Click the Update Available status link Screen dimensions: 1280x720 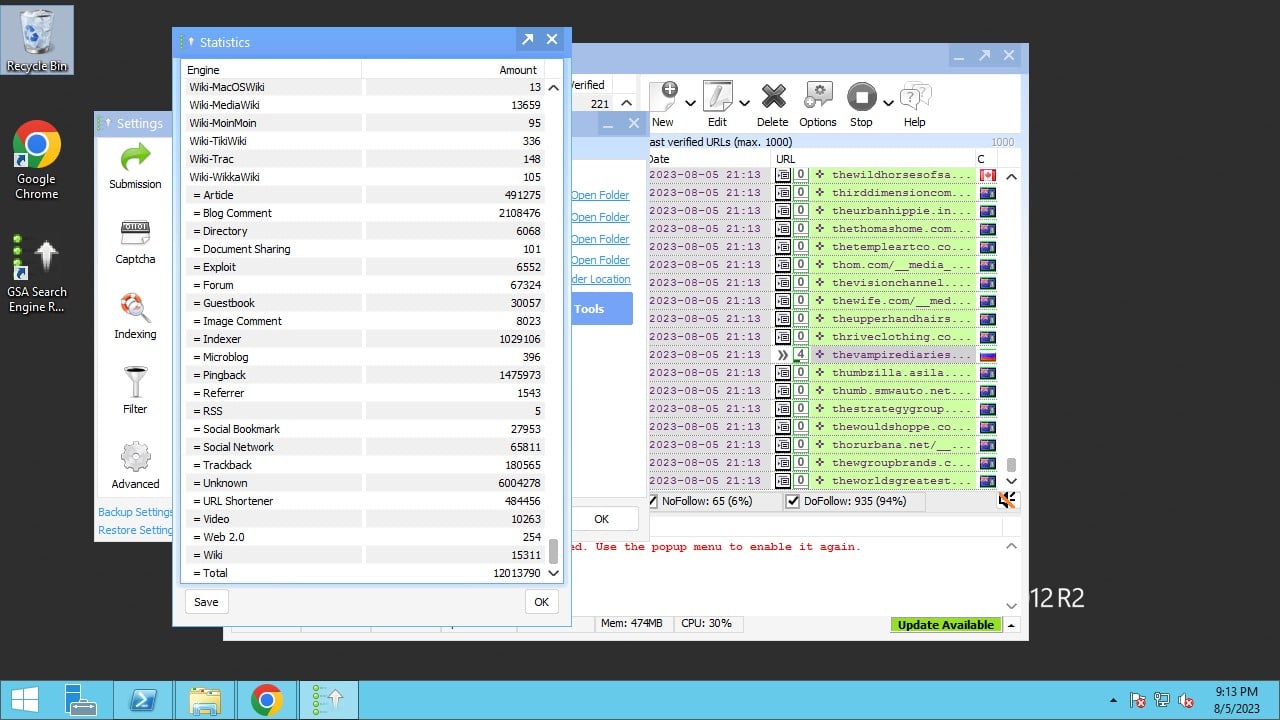pyautogui.click(x=945, y=625)
